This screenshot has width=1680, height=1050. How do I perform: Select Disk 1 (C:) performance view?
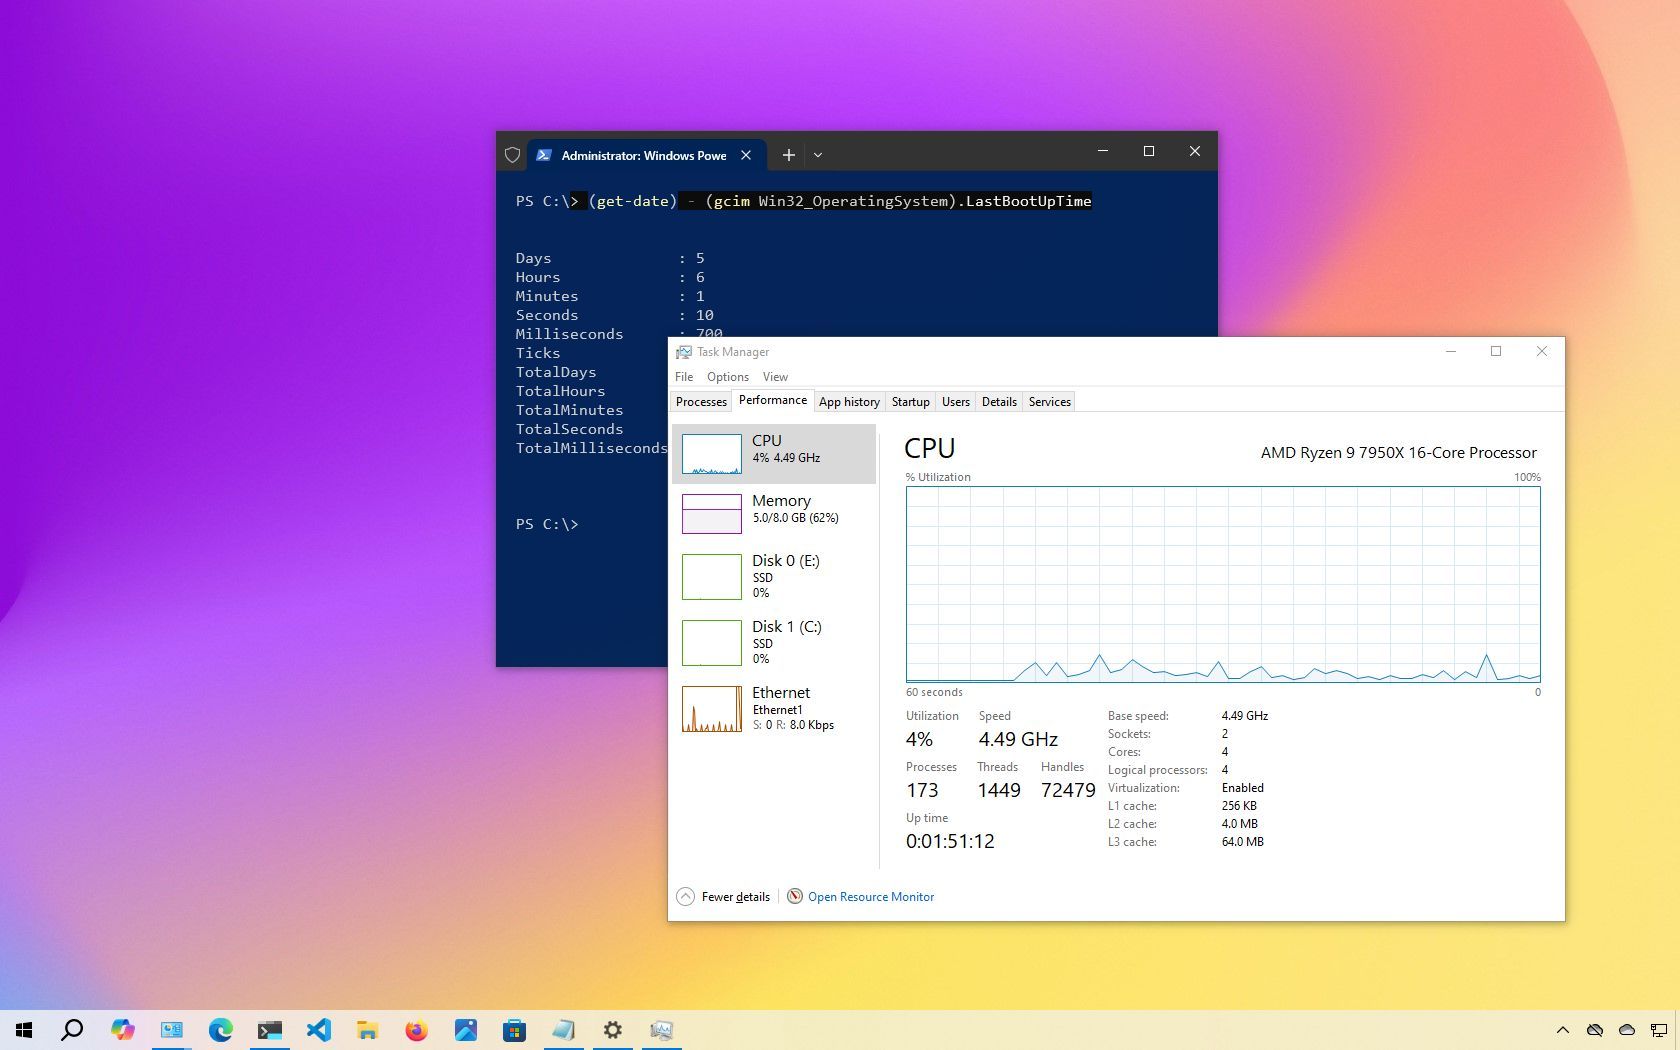(x=775, y=642)
